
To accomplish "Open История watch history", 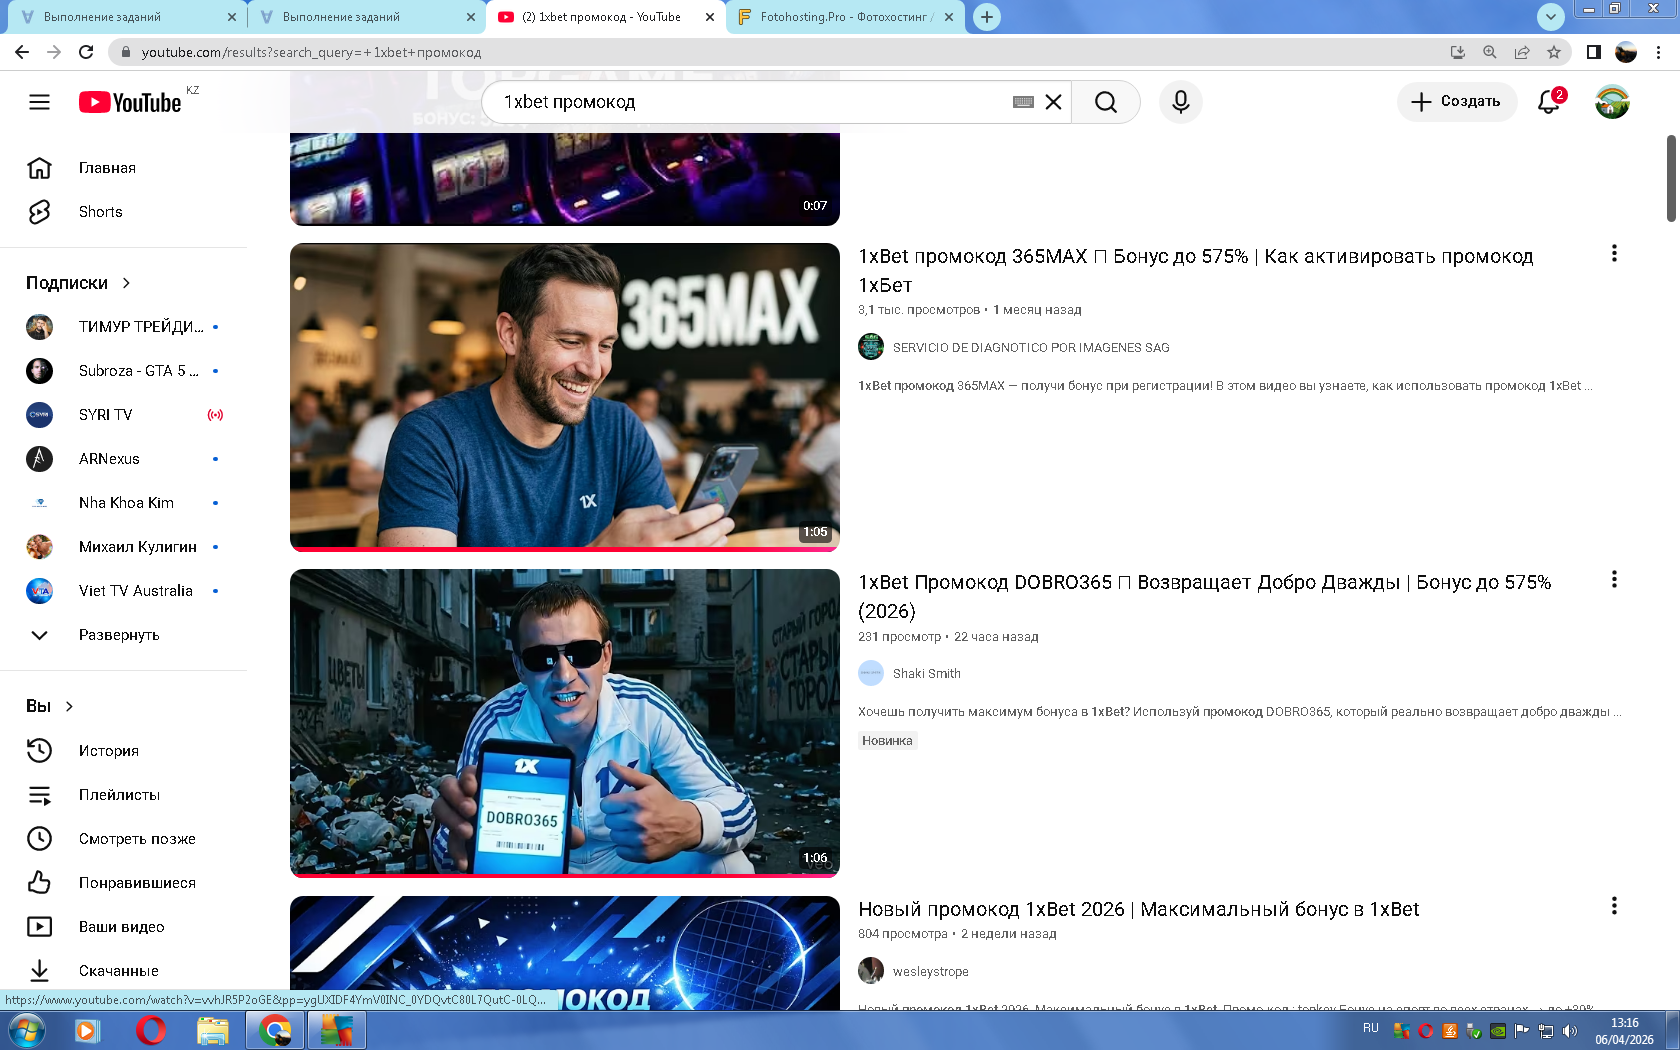I will 123,751.
